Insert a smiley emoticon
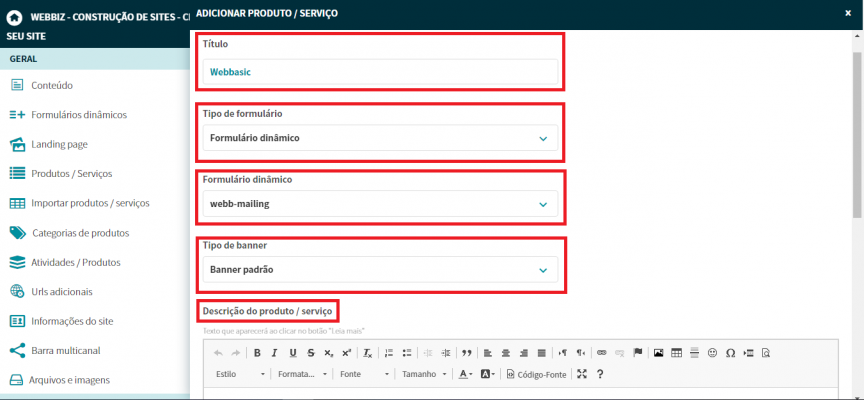The image size is (864, 400). [712, 353]
